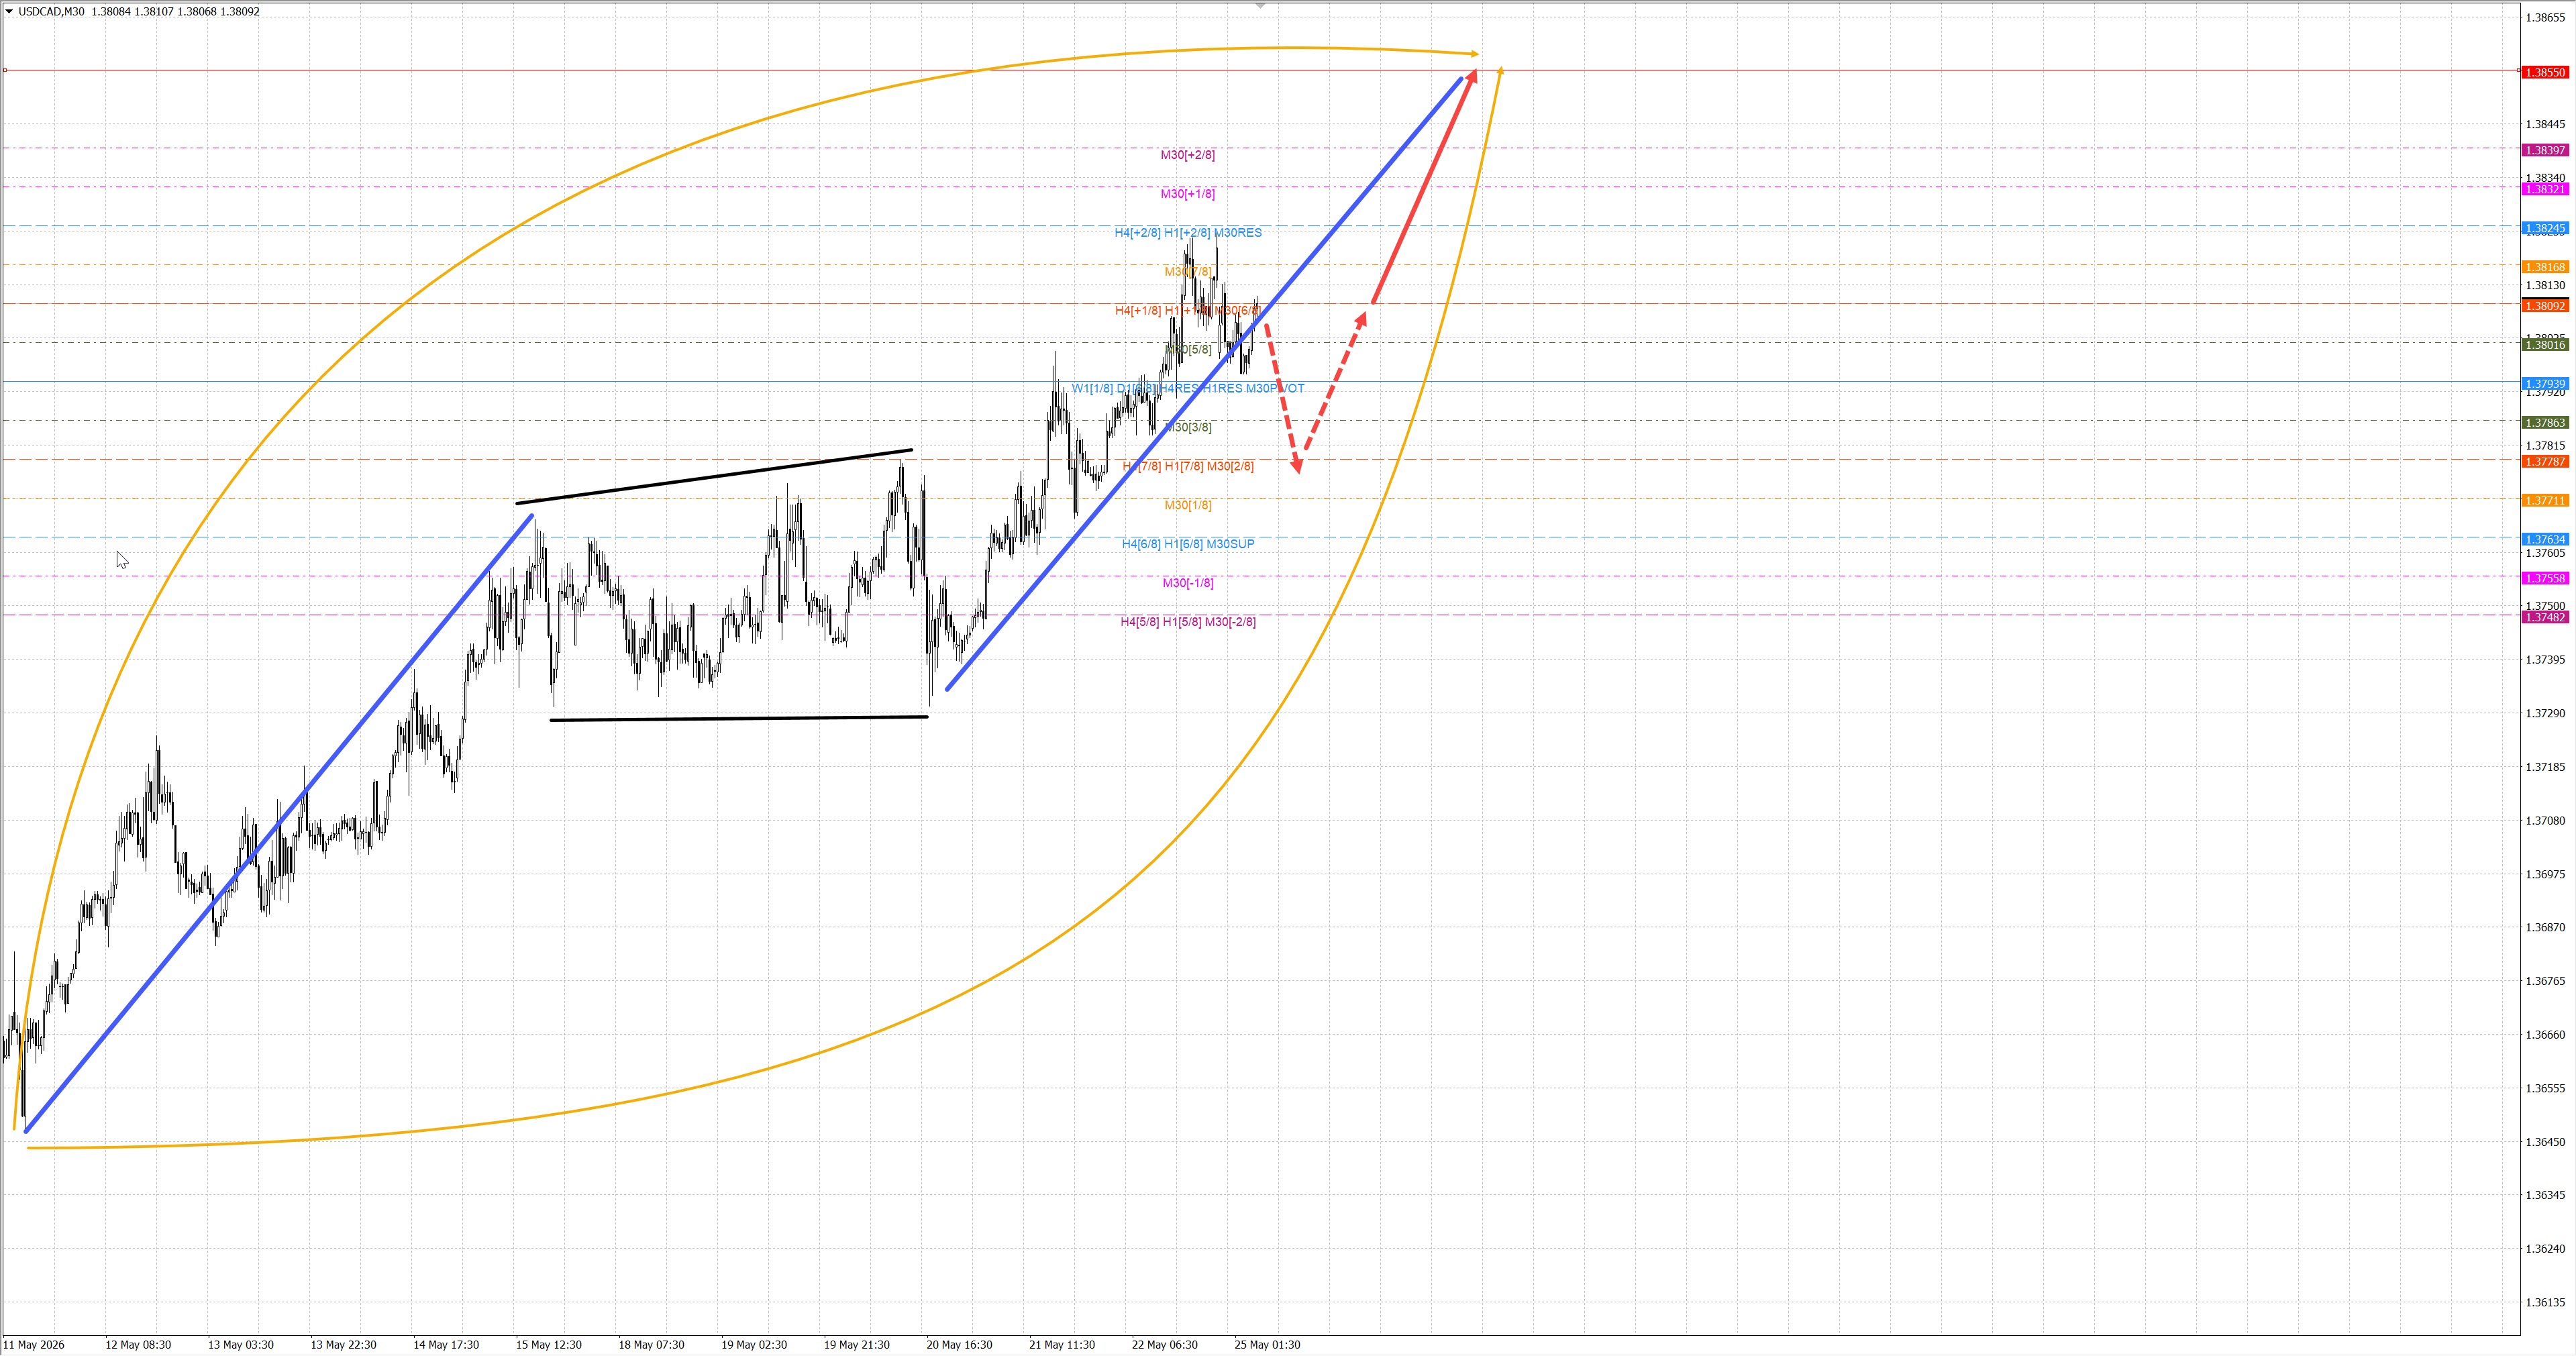Screen dimensions: 2576x1356
Task: Select the orange-red 1.37787 price label
Action: (x=2544, y=462)
